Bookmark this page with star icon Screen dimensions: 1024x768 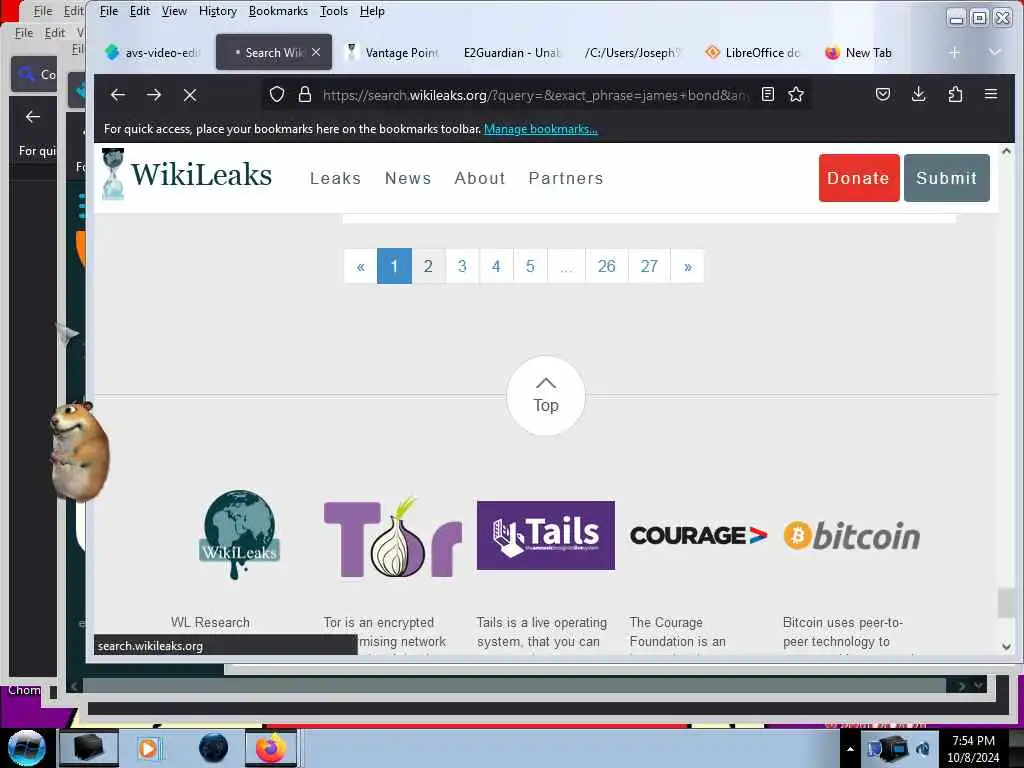(795, 95)
